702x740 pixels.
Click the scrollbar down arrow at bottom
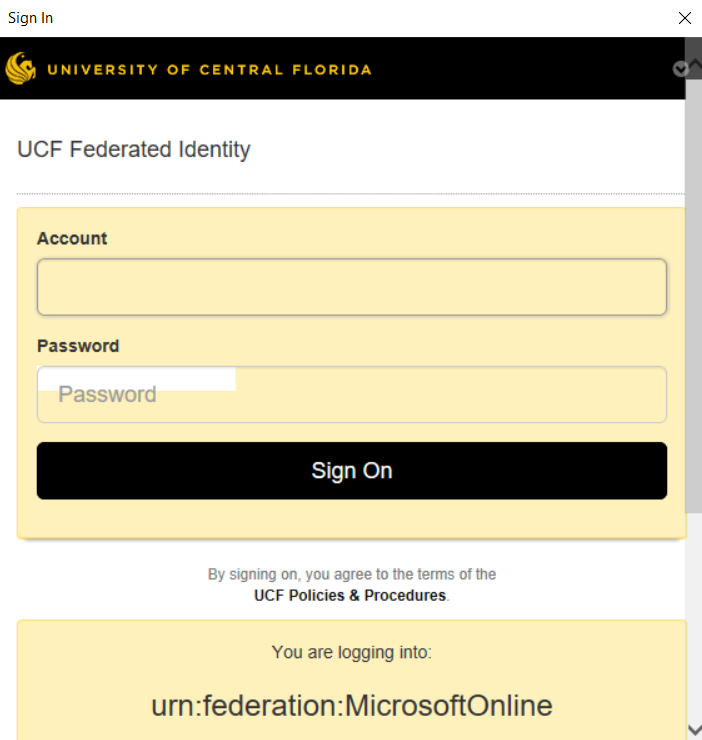[x=694, y=730]
